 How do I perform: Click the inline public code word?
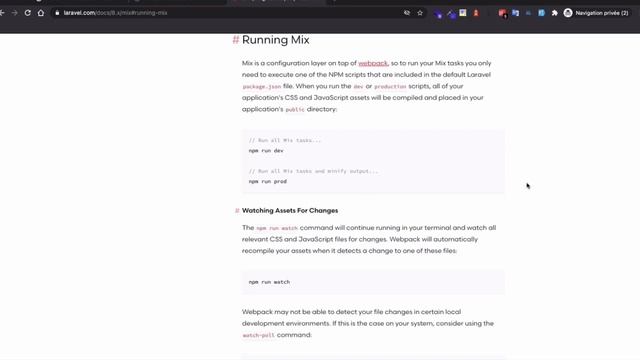(295, 109)
